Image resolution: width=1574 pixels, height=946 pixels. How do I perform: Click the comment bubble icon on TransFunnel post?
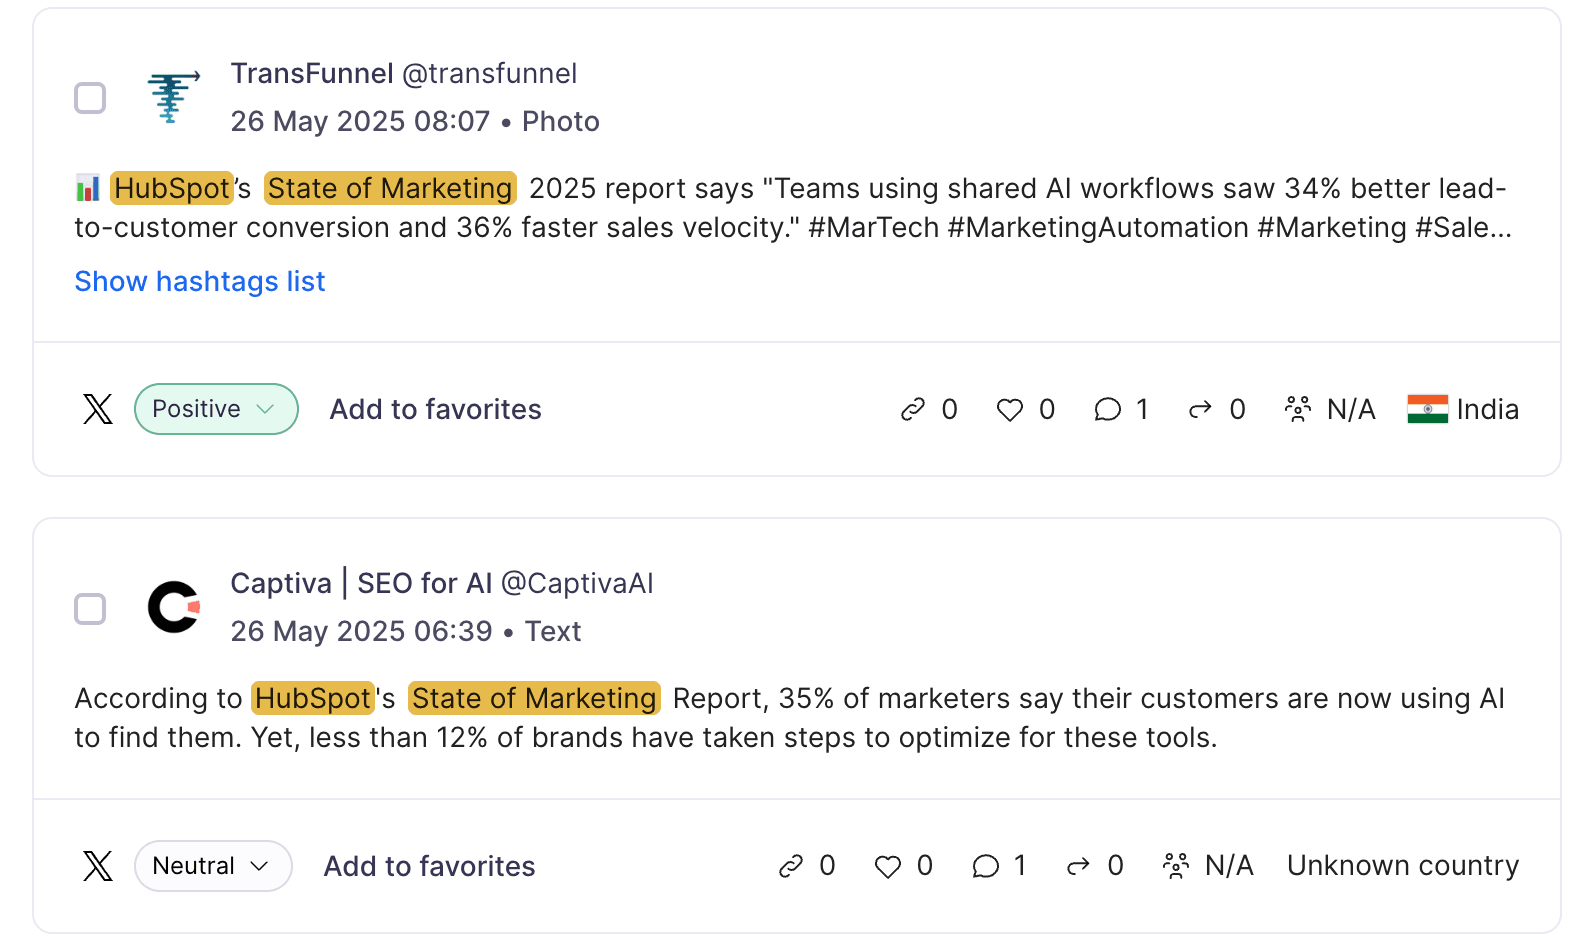click(1107, 410)
